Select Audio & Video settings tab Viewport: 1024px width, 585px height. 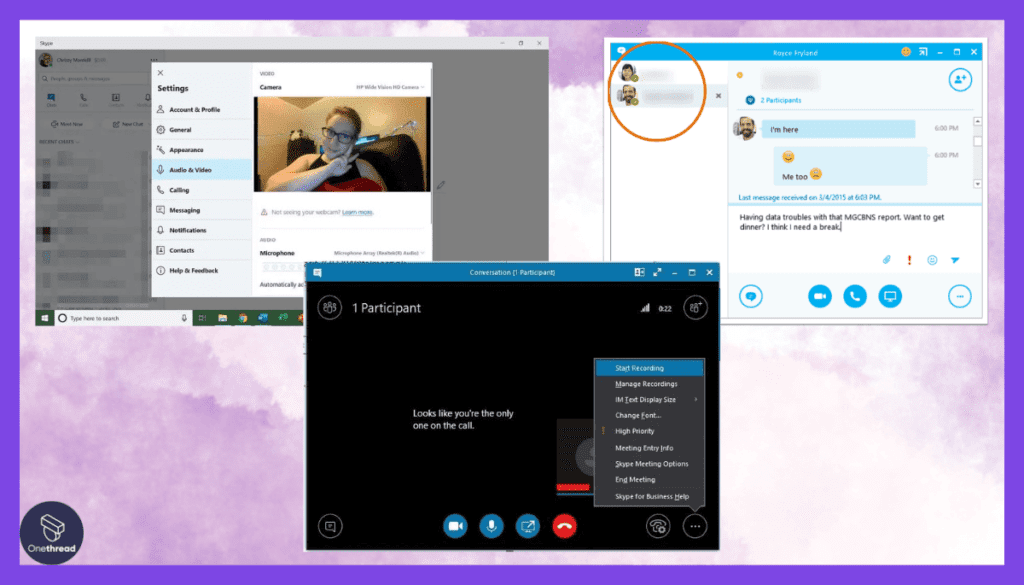tap(202, 170)
